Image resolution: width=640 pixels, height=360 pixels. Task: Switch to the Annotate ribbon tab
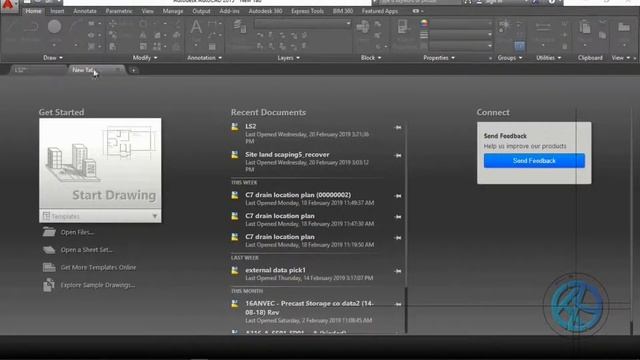pos(85,11)
